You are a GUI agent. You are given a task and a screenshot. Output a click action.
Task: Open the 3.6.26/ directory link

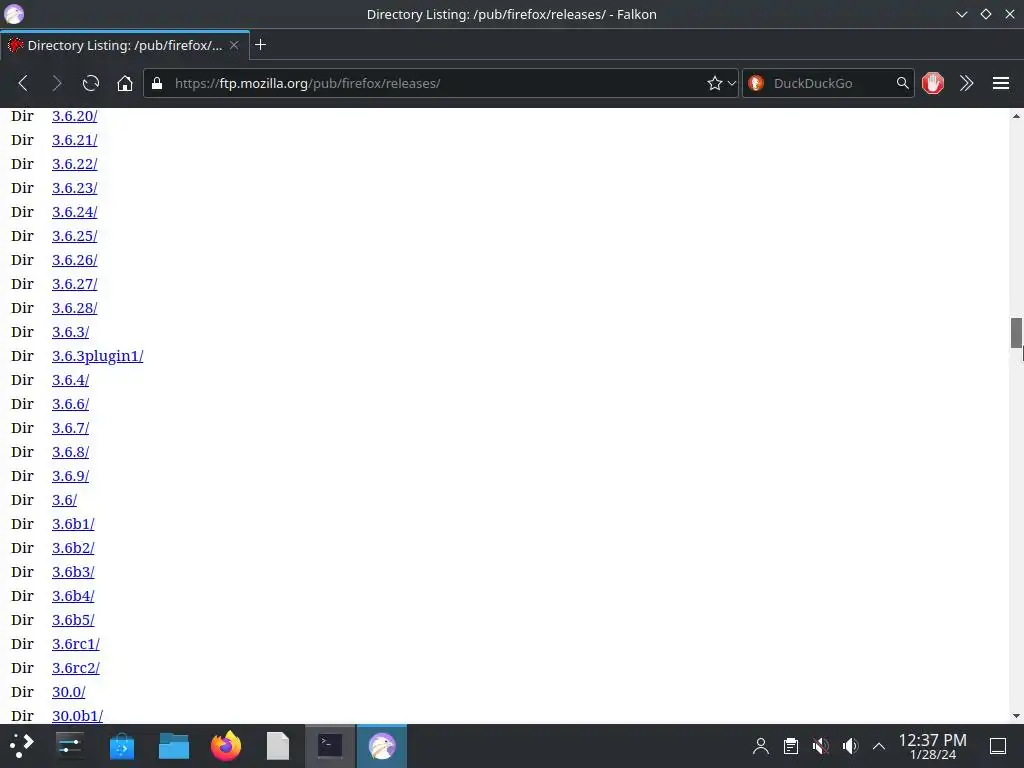pos(74,260)
